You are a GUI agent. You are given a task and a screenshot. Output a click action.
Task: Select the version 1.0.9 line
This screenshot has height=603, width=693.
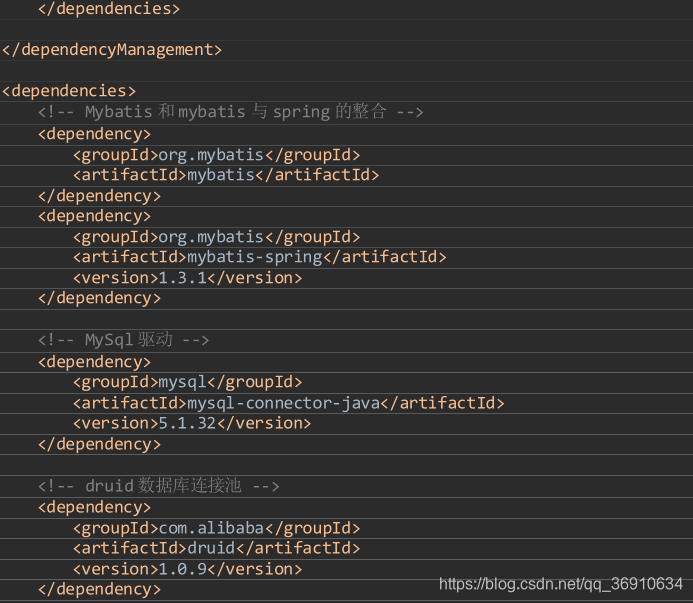point(188,569)
